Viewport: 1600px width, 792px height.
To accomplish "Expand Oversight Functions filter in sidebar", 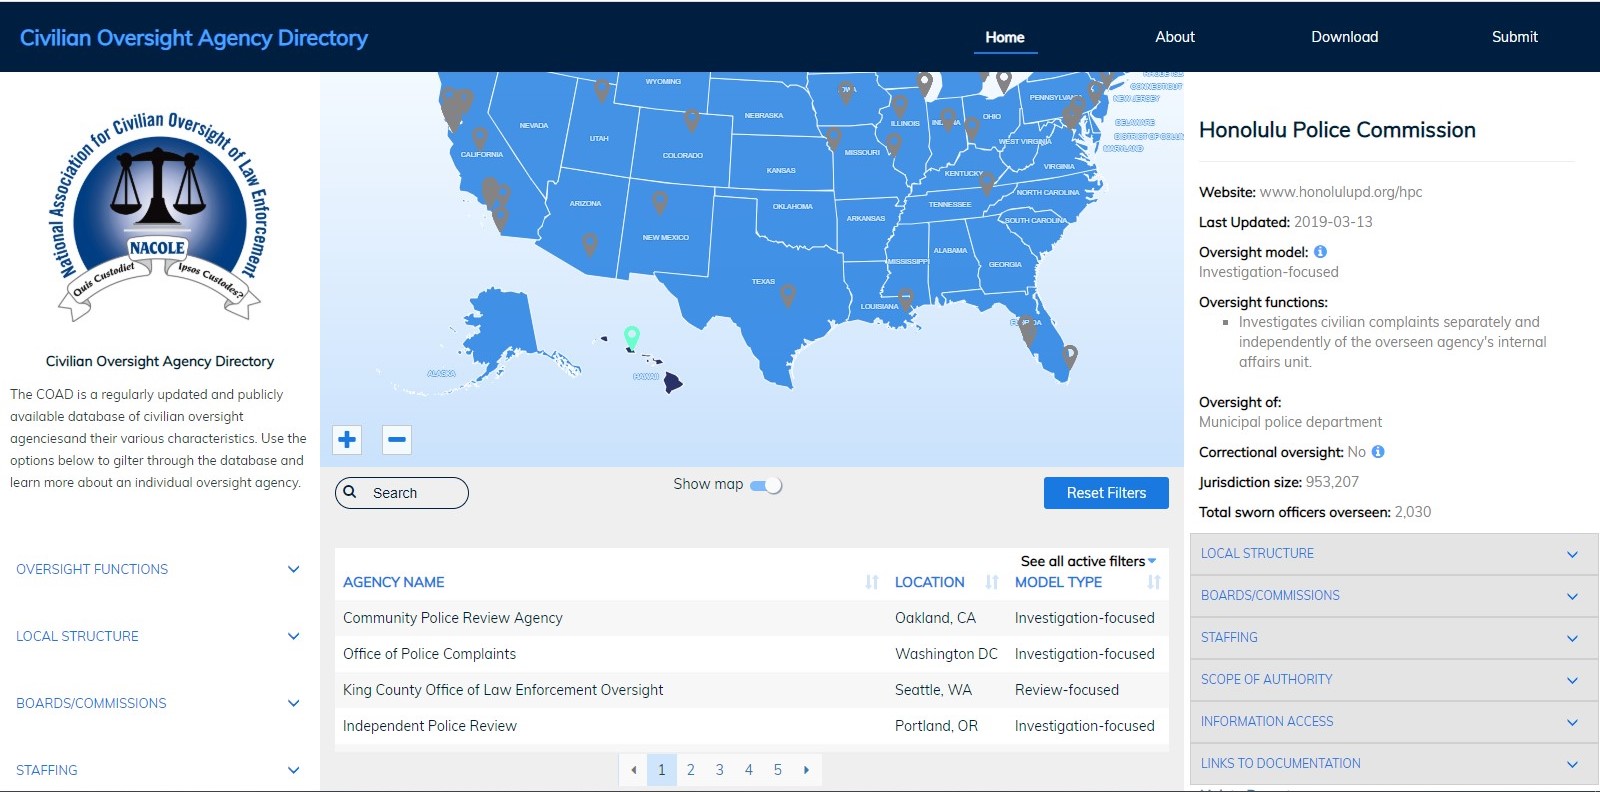I will tap(158, 569).
